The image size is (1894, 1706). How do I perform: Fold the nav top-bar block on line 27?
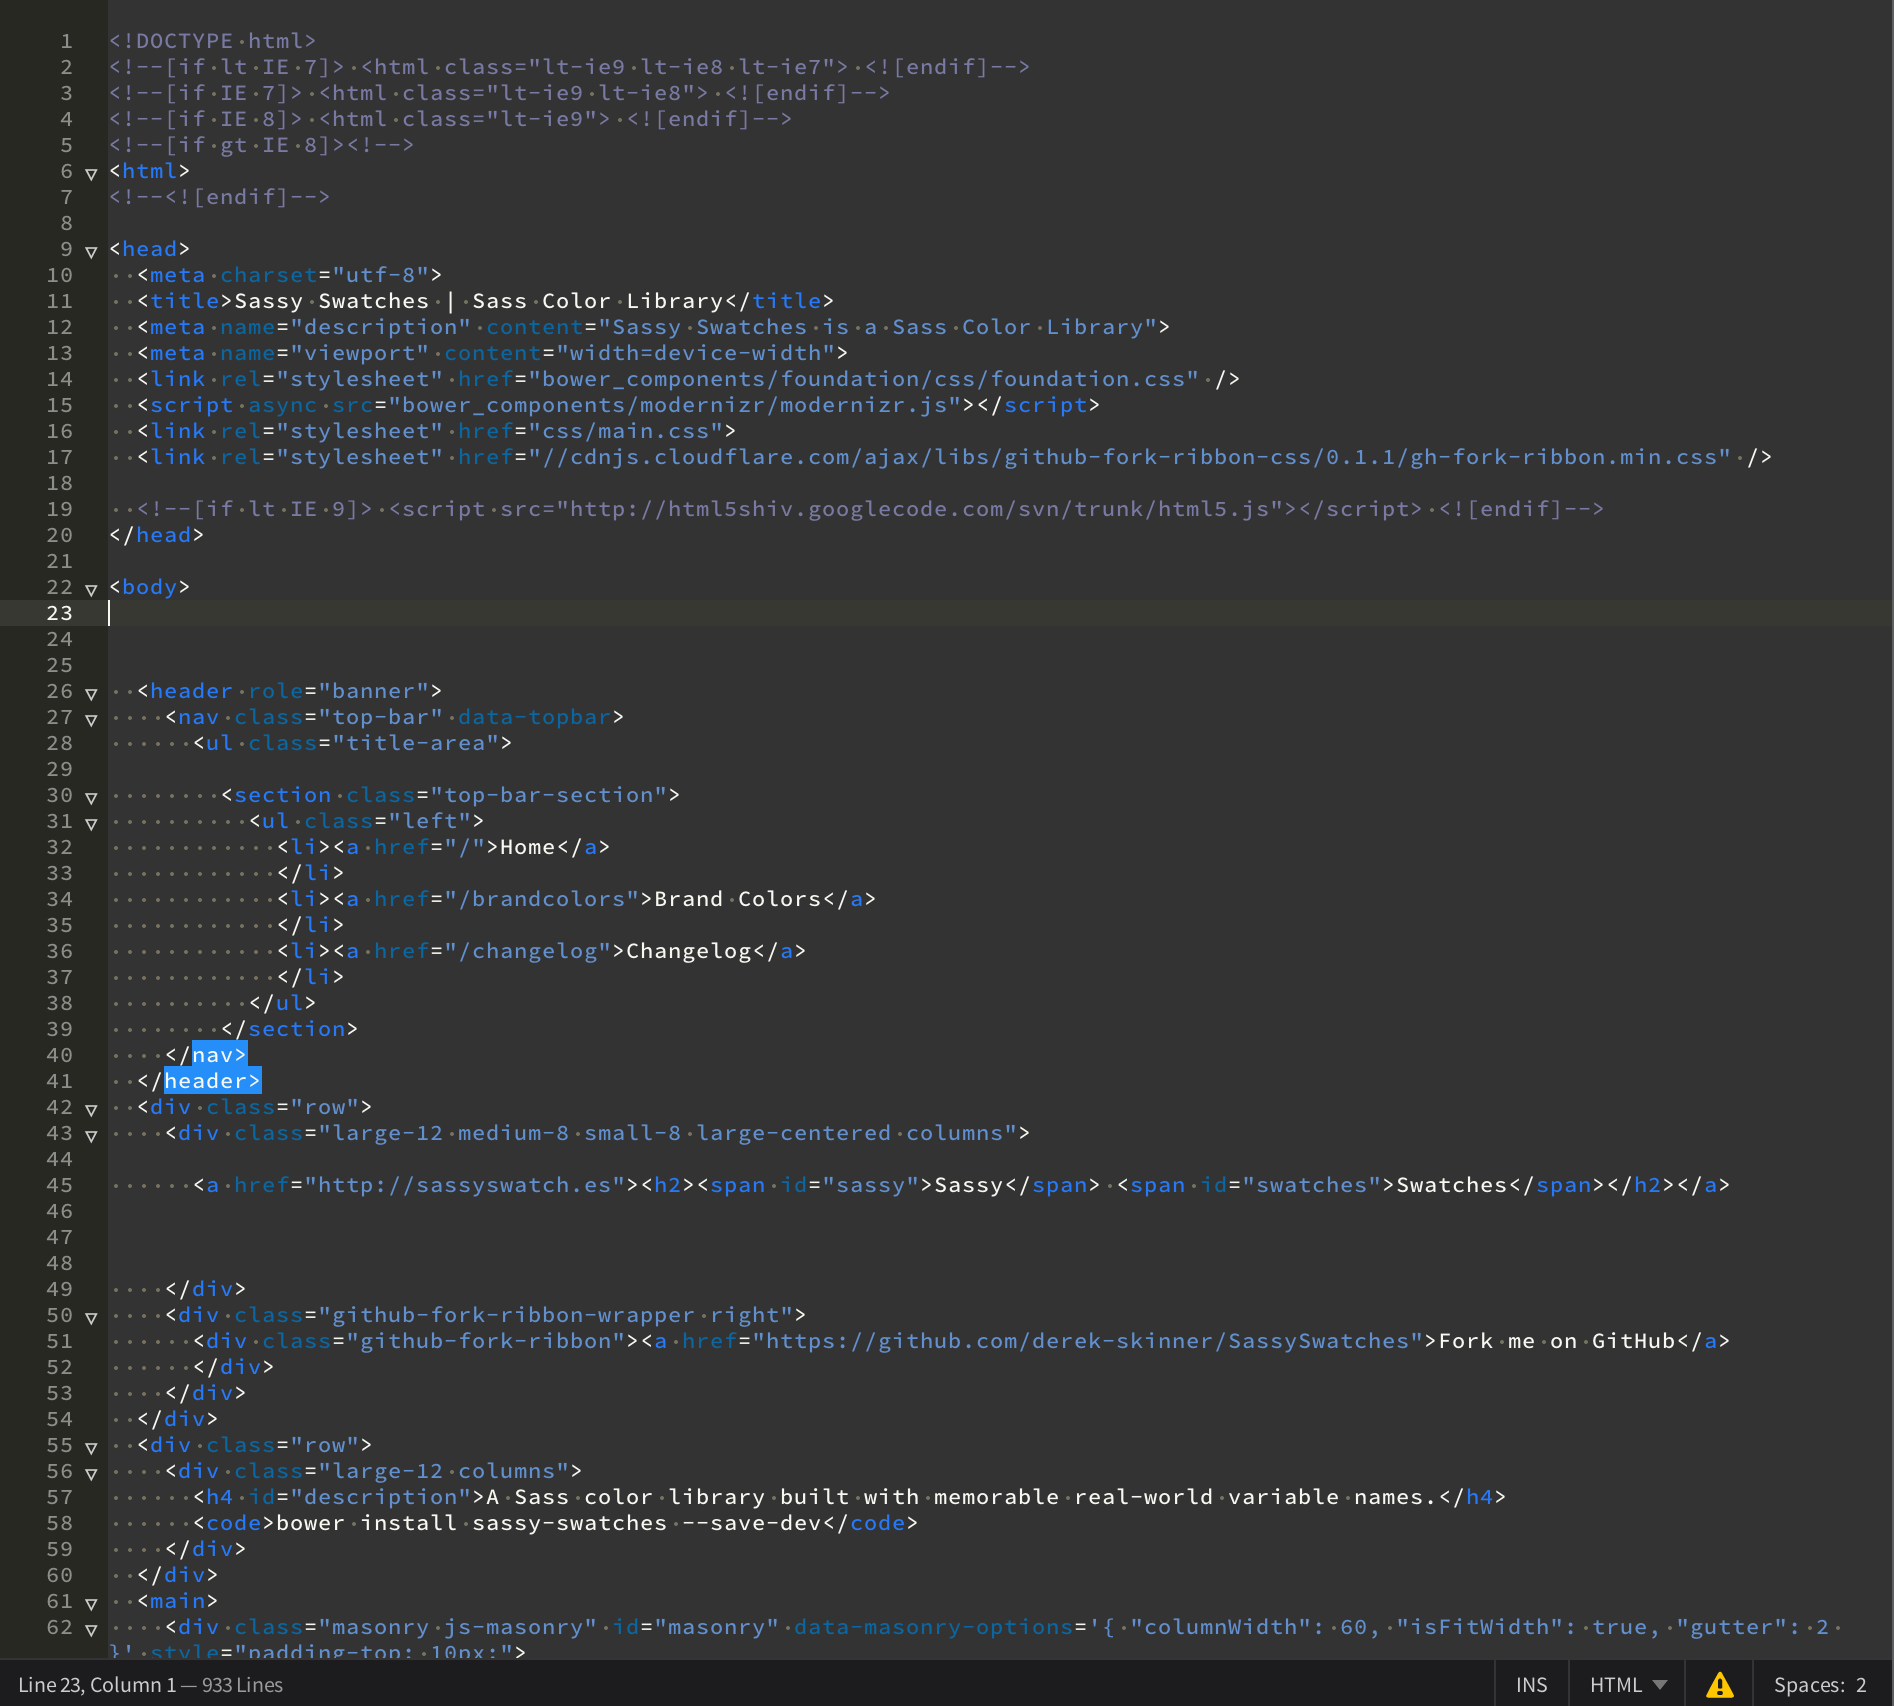coord(91,720)
